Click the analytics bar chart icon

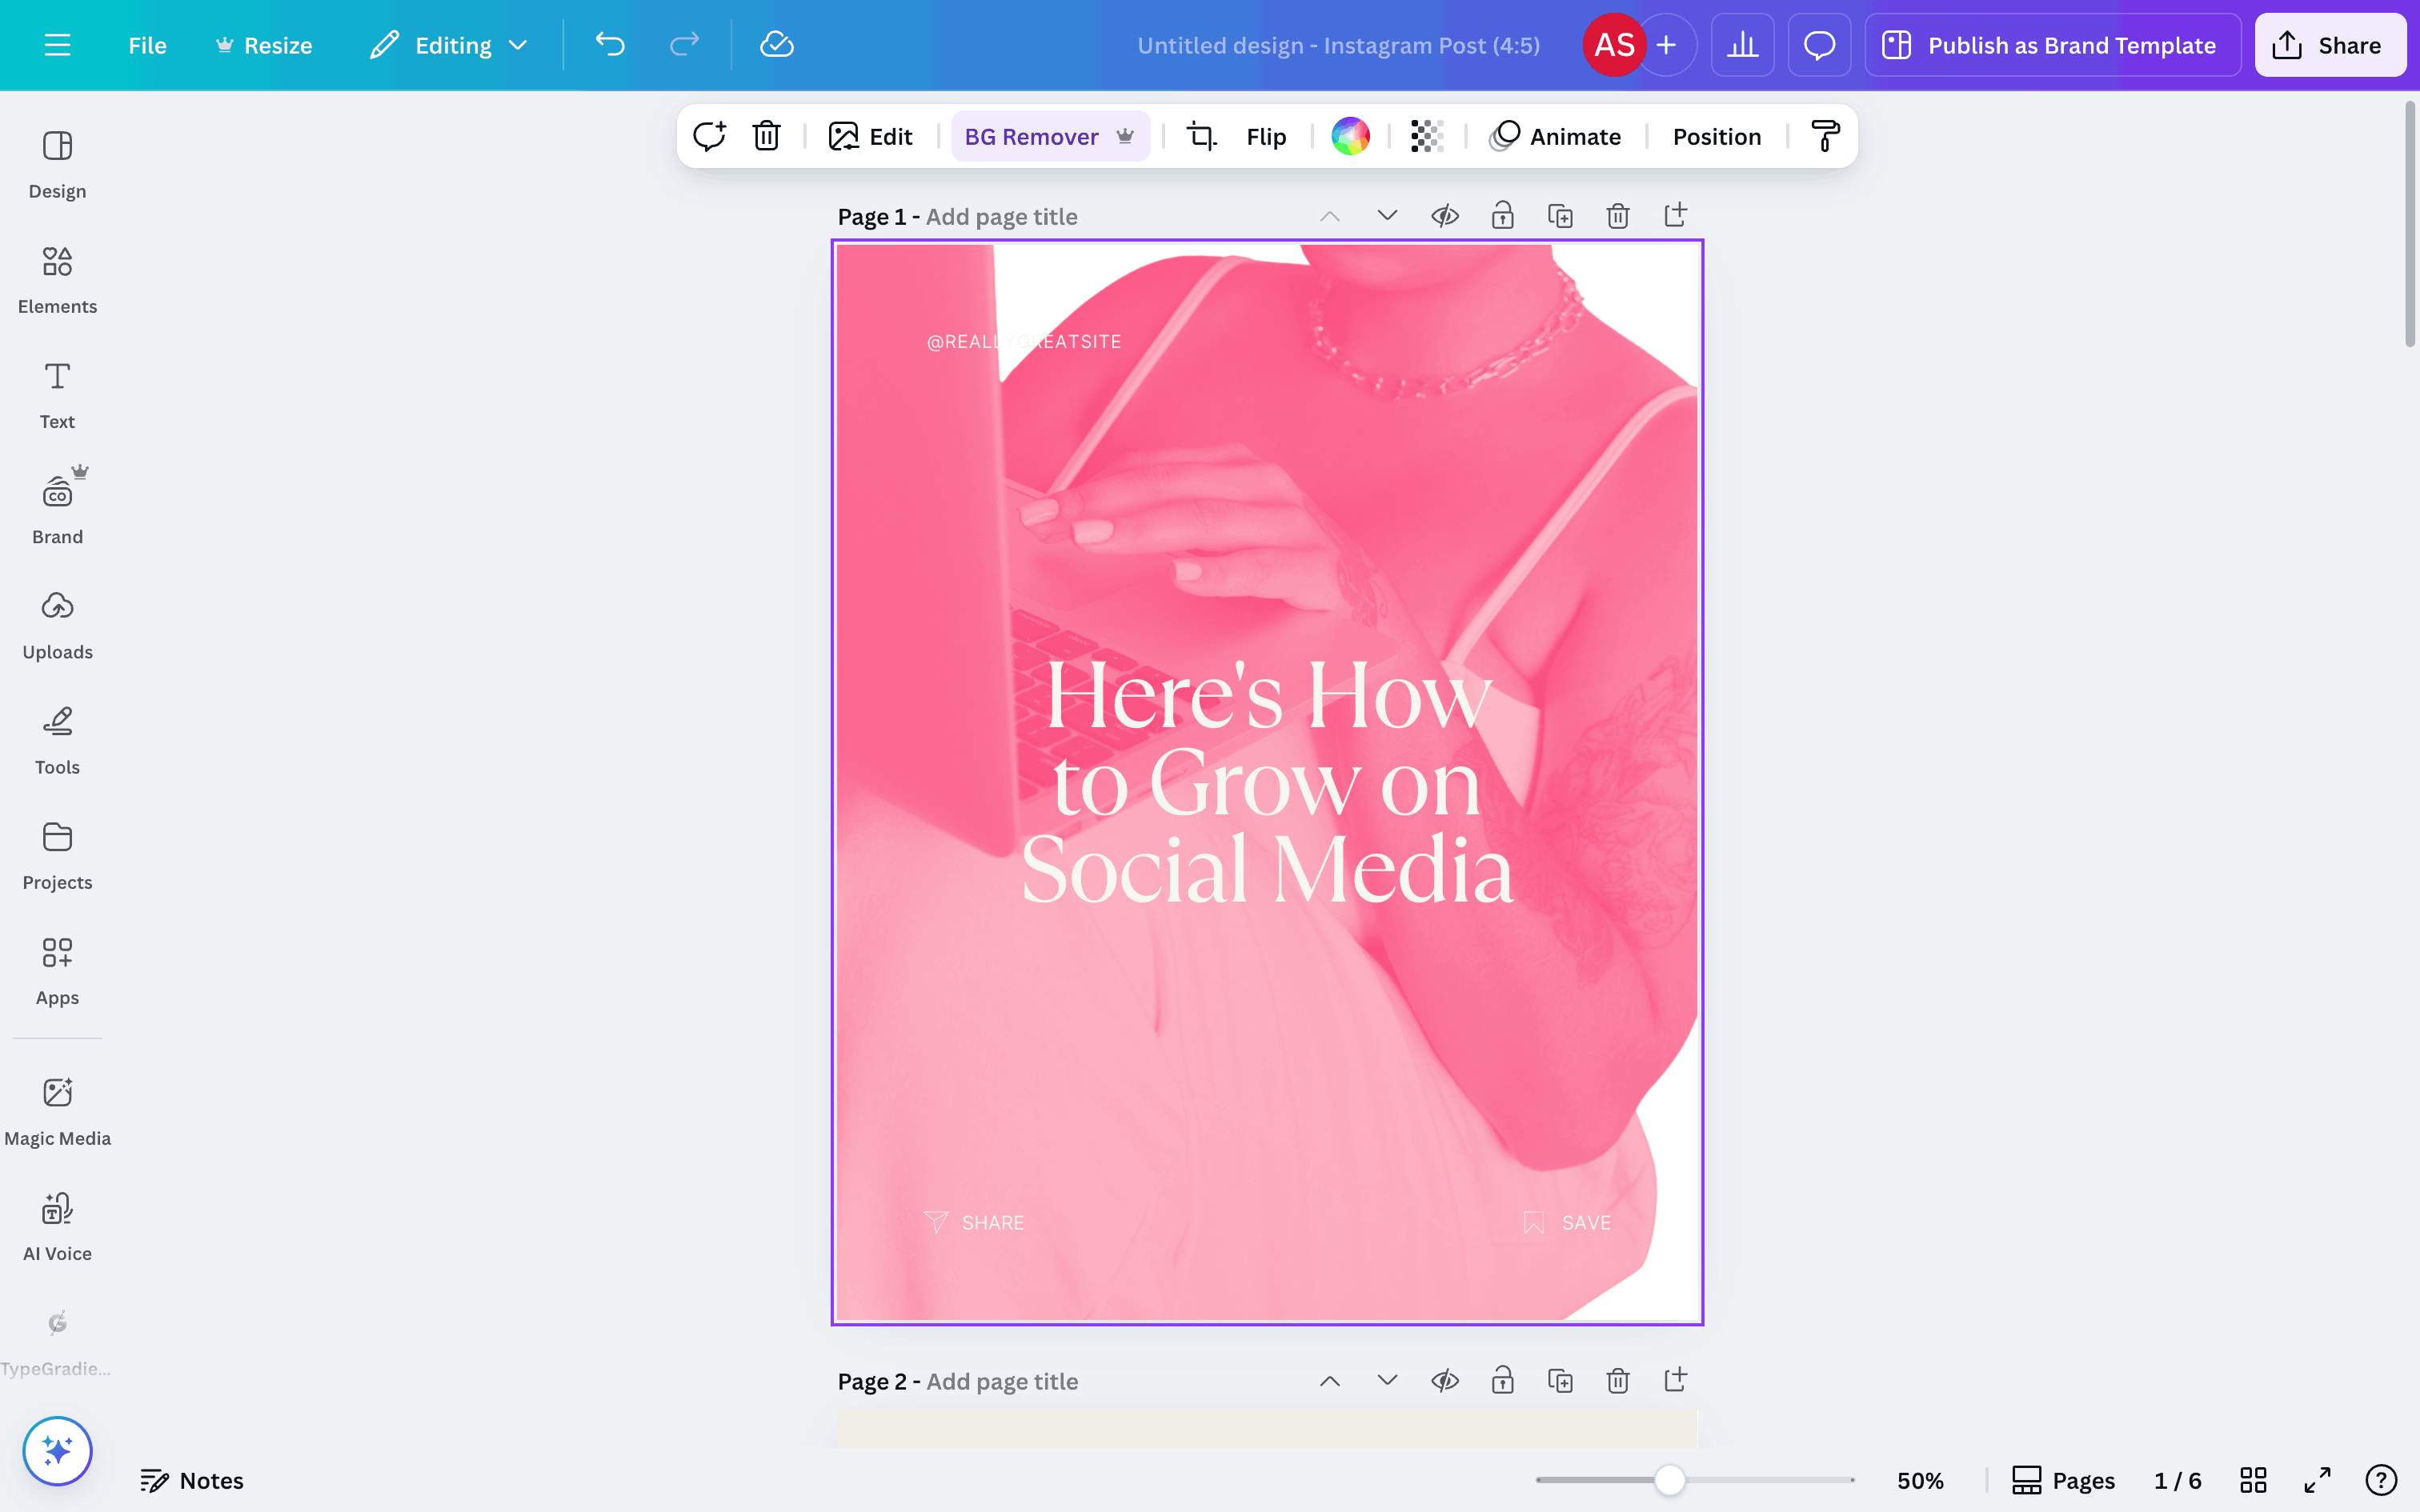click(x=1742, y=45)
